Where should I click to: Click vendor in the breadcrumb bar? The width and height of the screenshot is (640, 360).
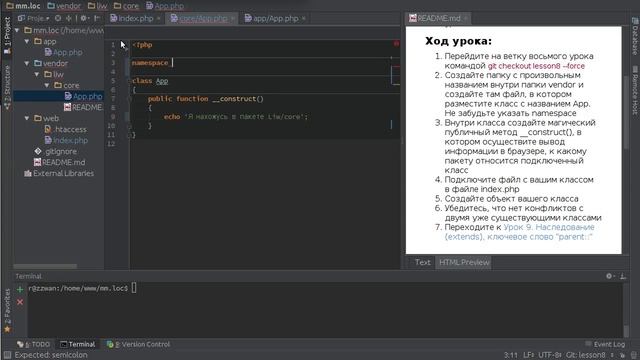pyautogui.click(x=64, y=6)
